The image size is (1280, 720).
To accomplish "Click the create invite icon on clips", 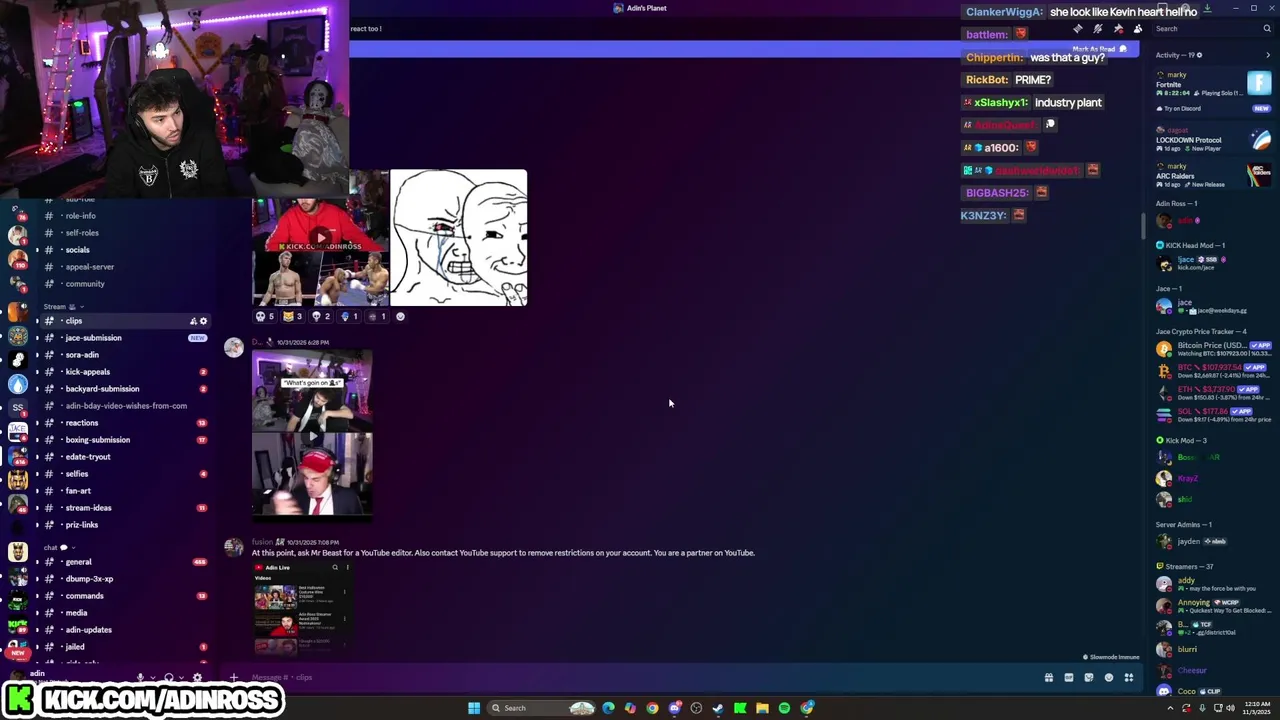I will [193, 321].
